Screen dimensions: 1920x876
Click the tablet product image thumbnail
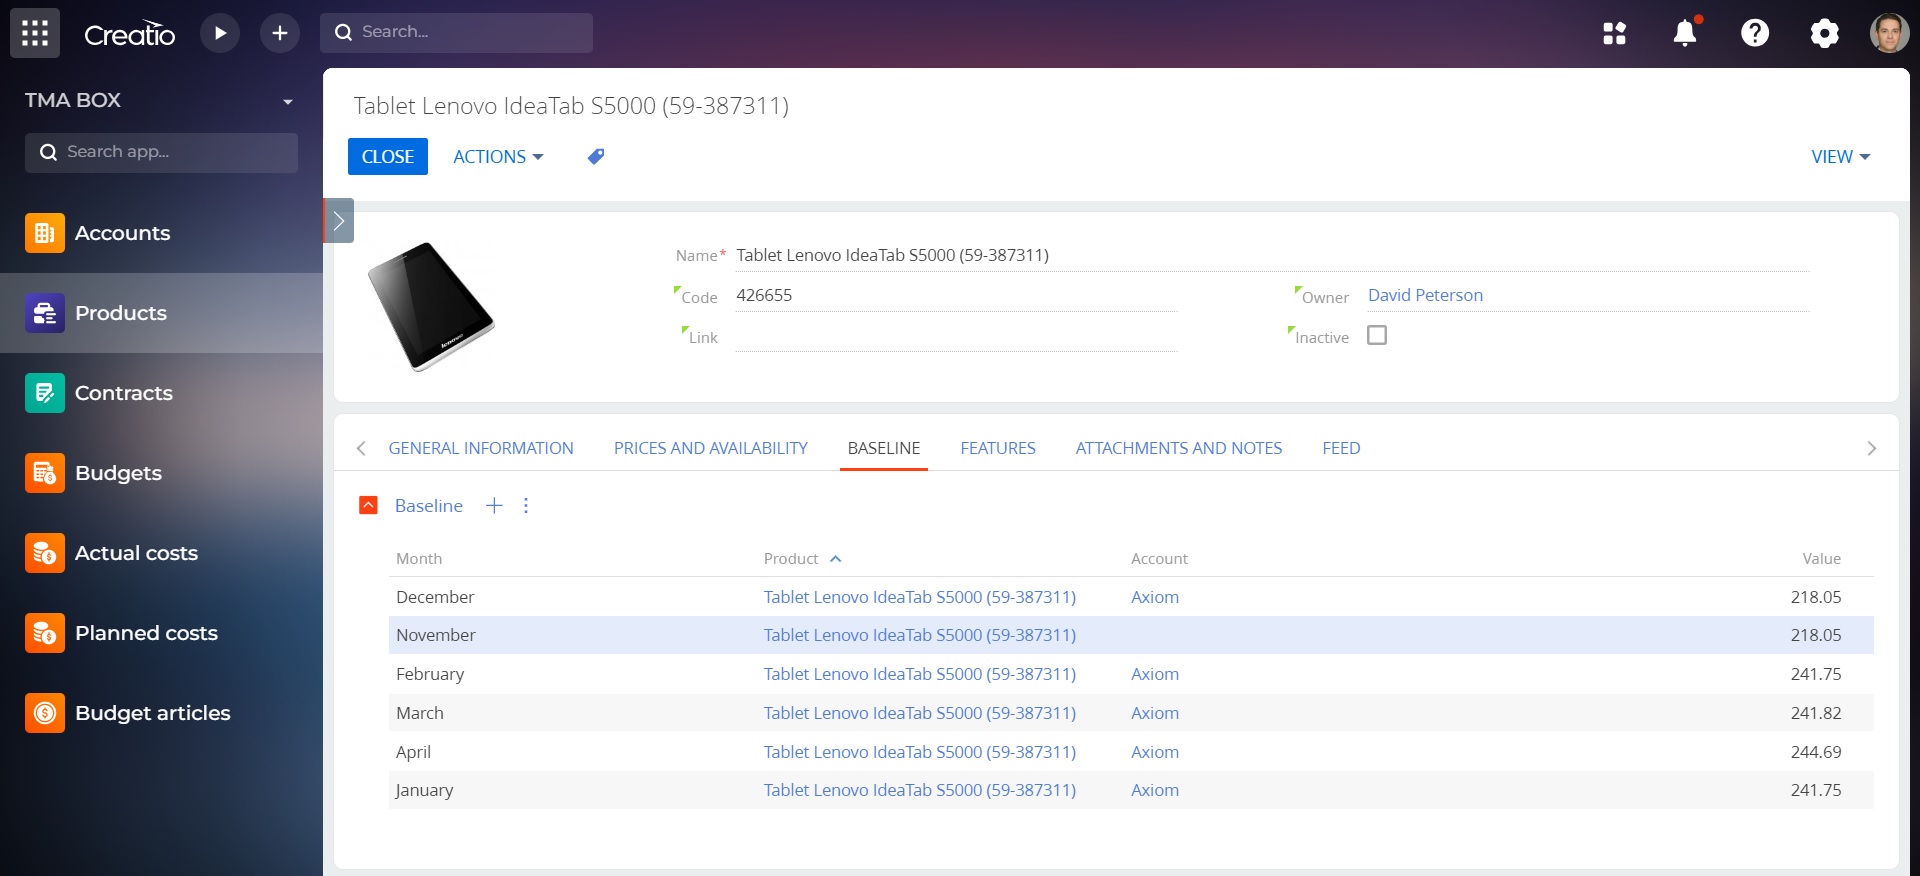431,306
